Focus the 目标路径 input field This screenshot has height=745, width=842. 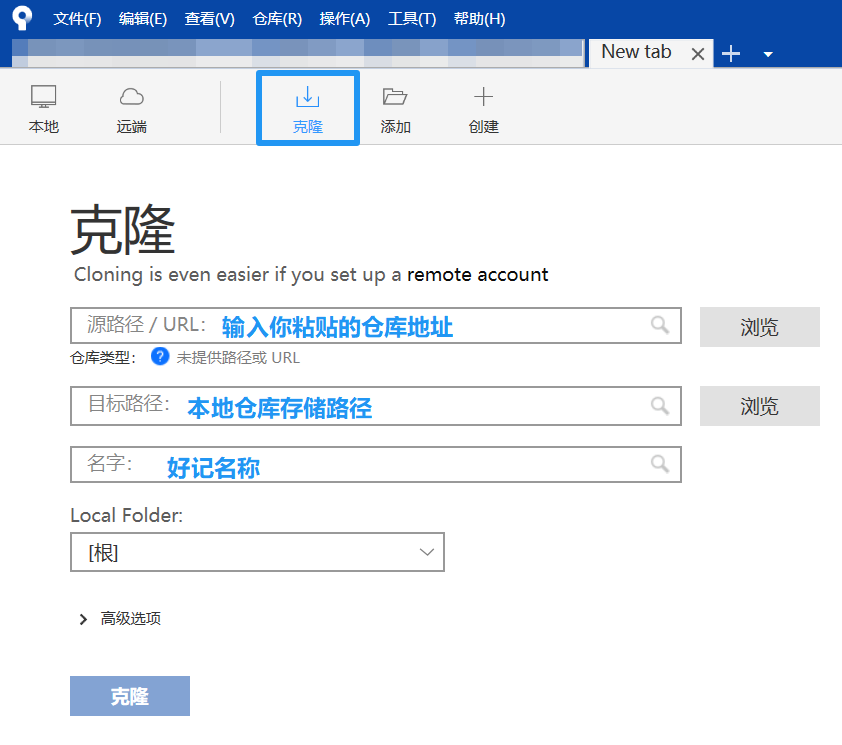(376, 406)
